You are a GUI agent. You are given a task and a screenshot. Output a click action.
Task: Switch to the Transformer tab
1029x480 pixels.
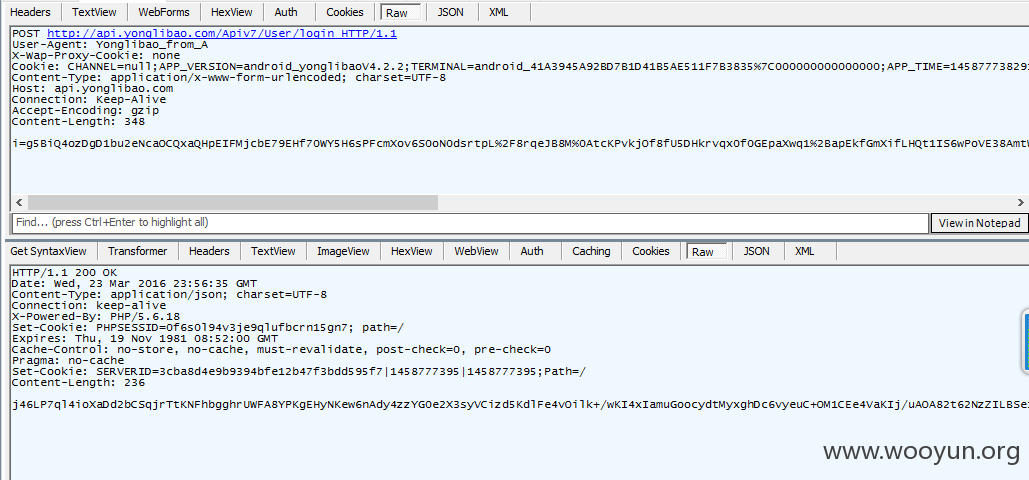pos(138,251)
